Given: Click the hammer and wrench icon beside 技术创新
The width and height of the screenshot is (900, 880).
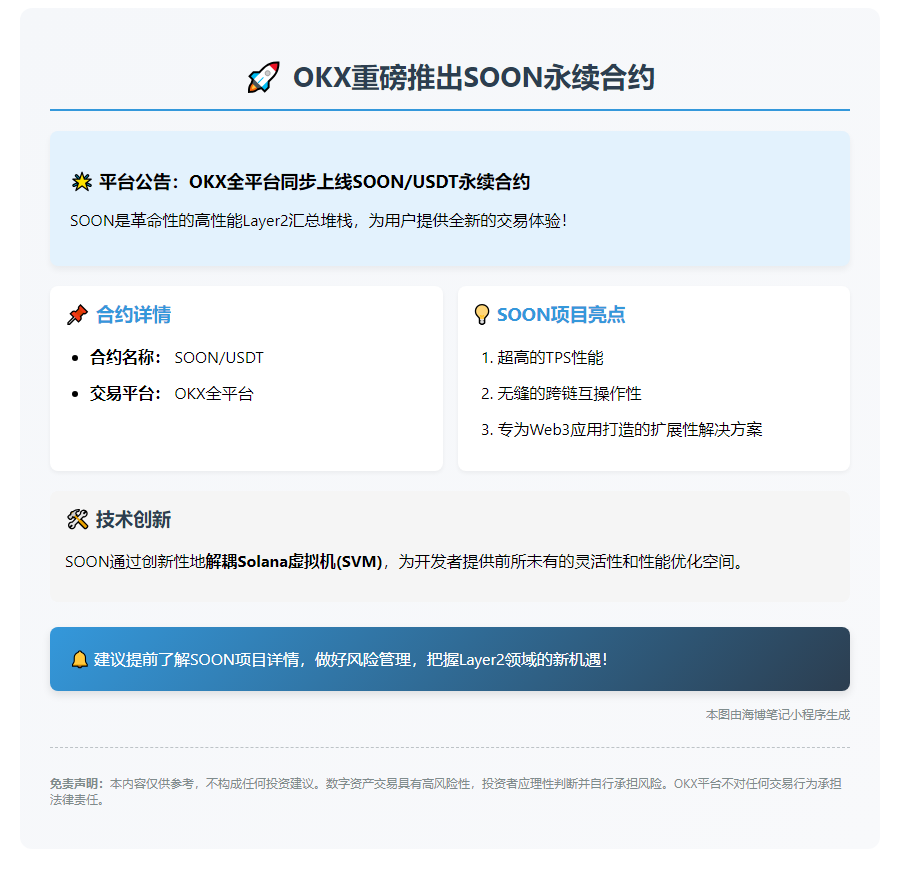Looking at the screenshot, I should click(x=77, y=520).
